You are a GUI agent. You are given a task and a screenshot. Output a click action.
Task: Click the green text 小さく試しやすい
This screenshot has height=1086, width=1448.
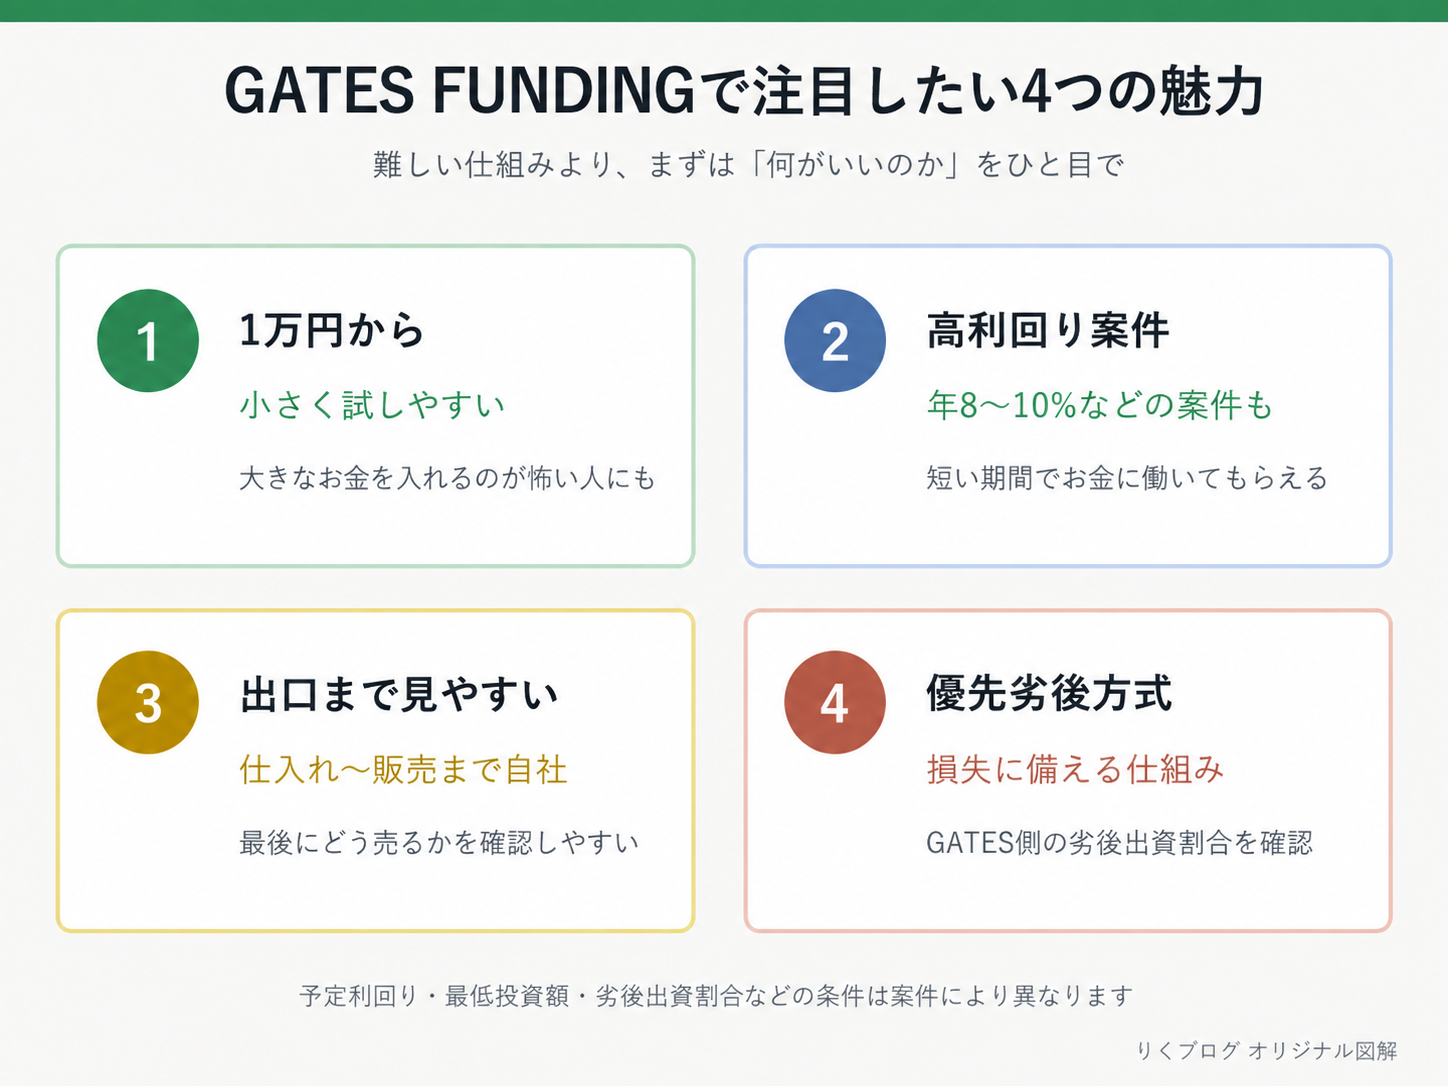(x=372, y=405)
